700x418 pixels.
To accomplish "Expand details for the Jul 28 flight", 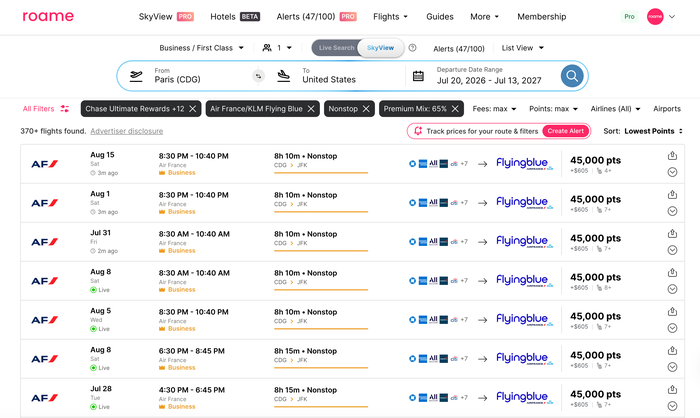I will click(672, 406).
